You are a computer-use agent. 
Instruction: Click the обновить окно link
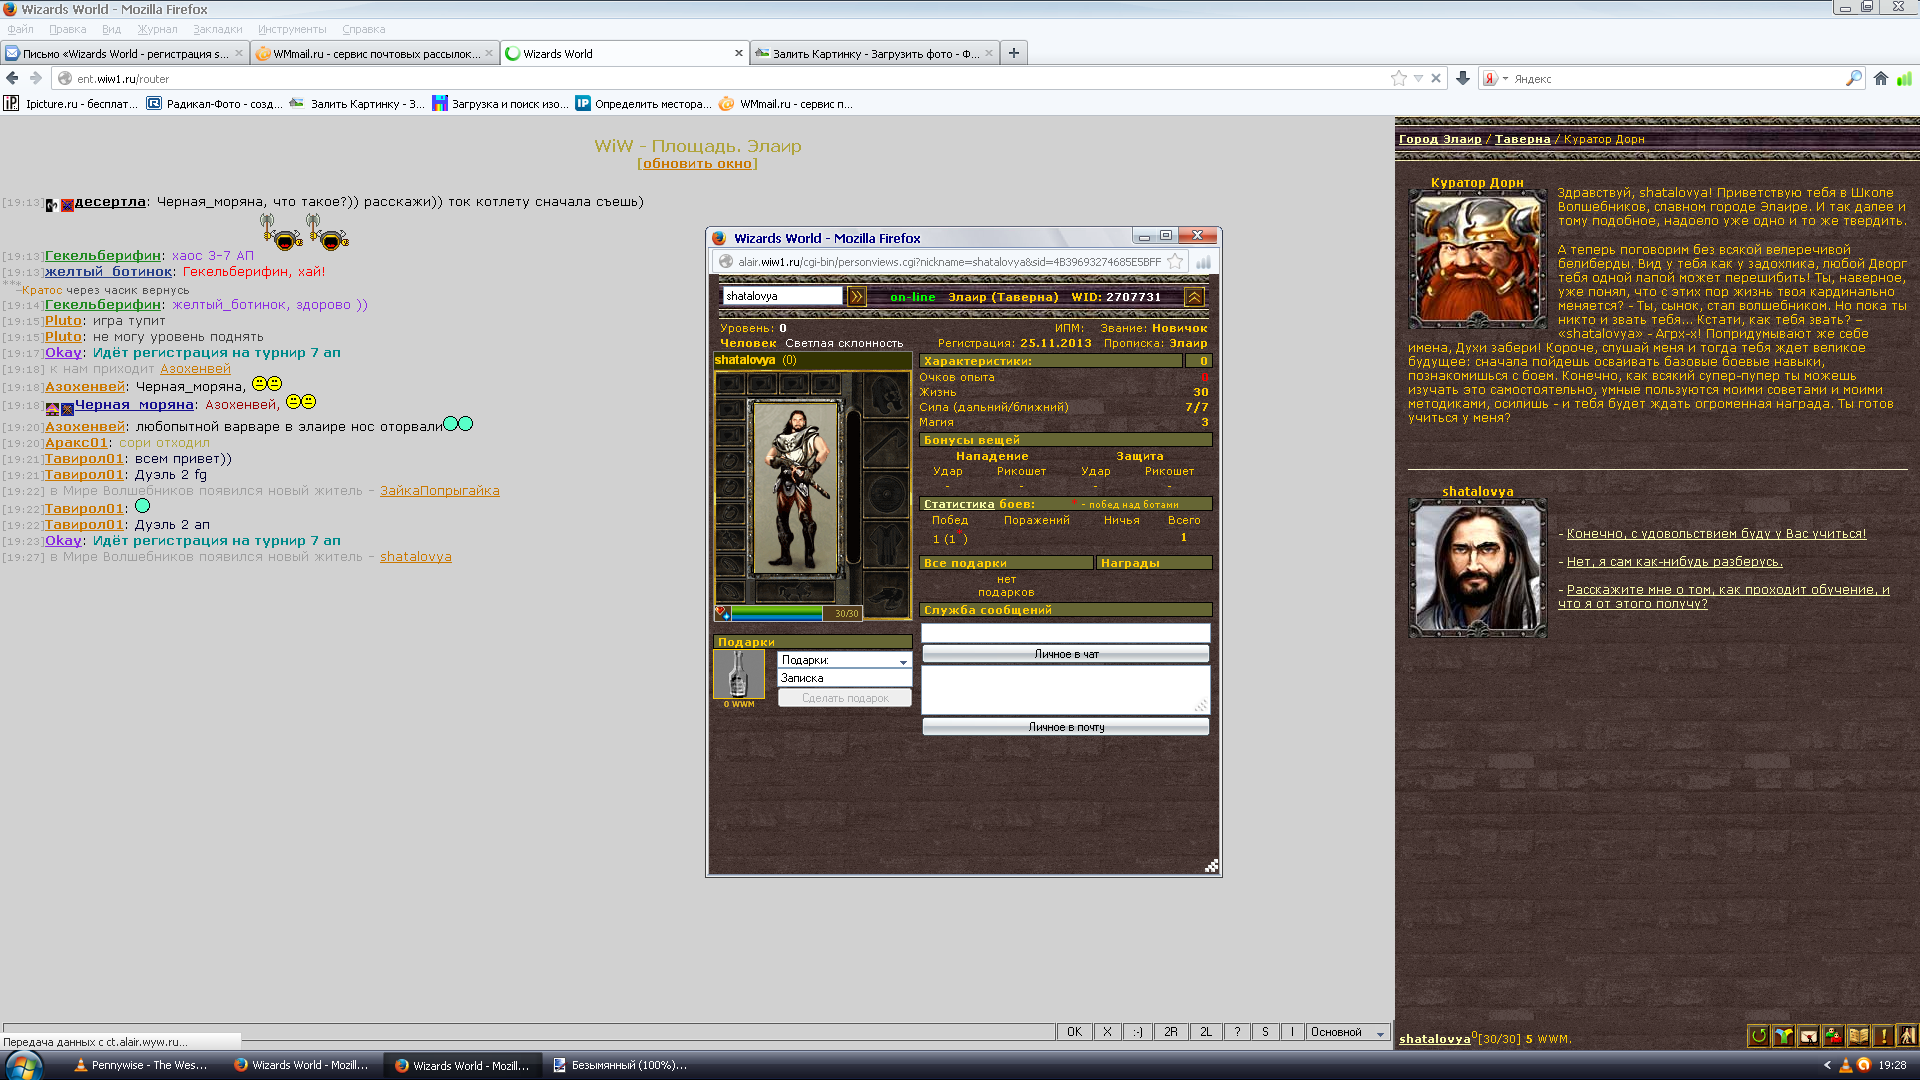698,163
